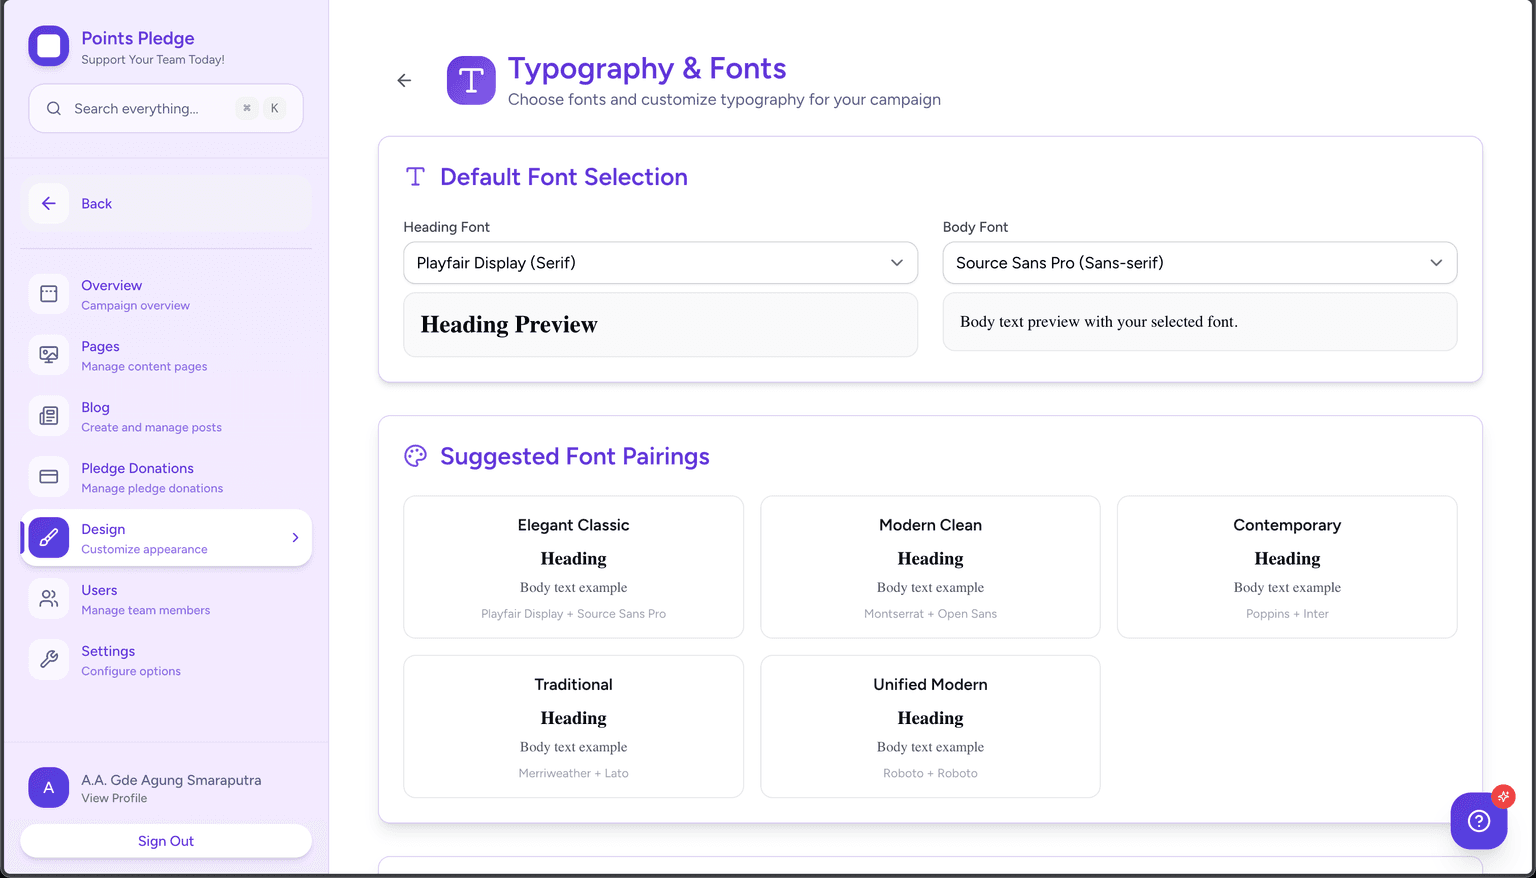The width and height of the screenshot is (1536, 878).
Task: Pick the Unified Modern font pairing
Action: [x=930, y=727]
